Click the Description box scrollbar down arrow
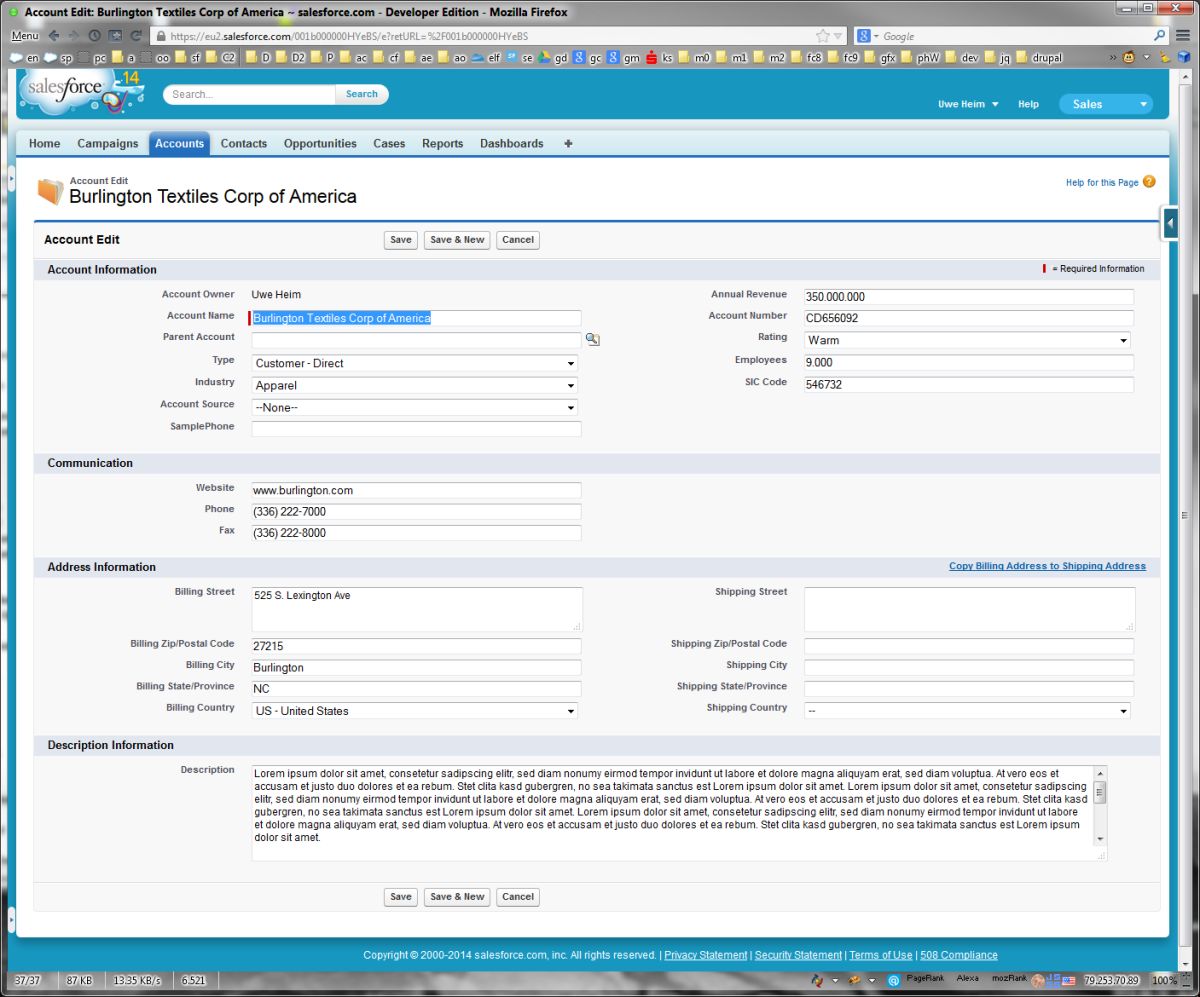The width and height of the screenshot is (1200, 997). 1100,839
